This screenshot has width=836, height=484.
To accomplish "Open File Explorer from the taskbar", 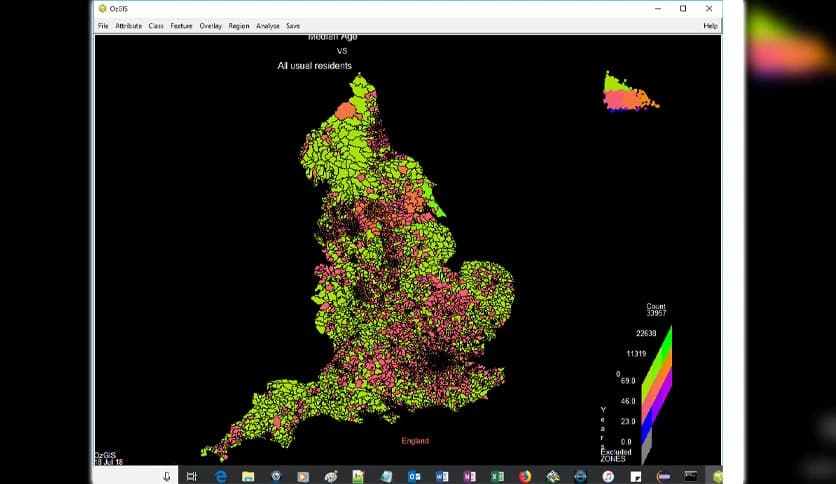I will [248, 476].
